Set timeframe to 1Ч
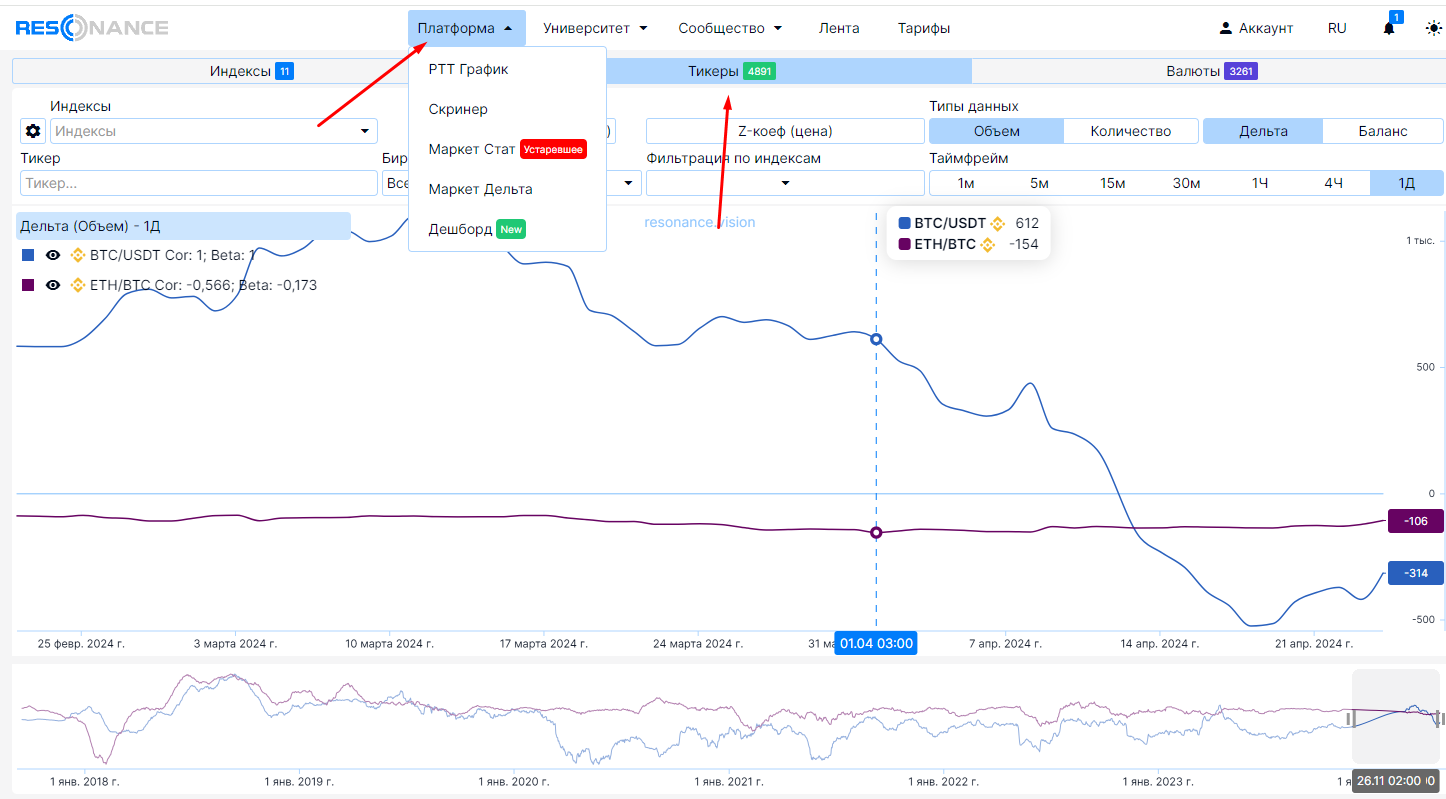 pos(1260,183)
